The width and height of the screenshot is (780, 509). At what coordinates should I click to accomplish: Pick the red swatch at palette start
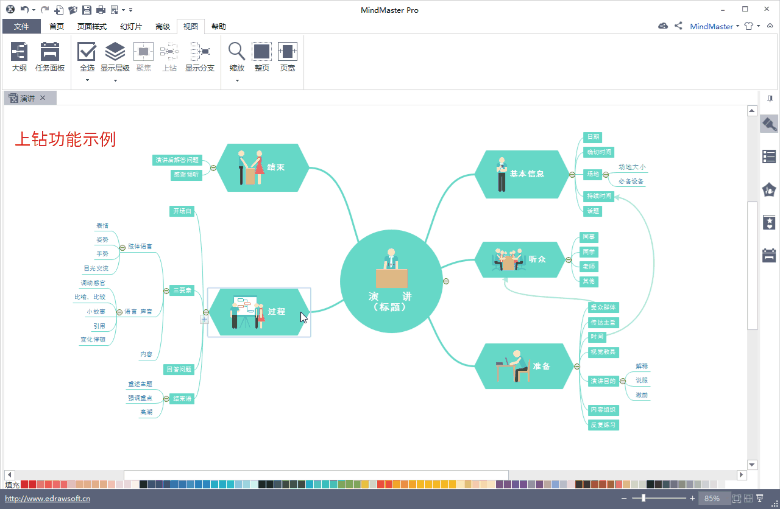point(25,484)
